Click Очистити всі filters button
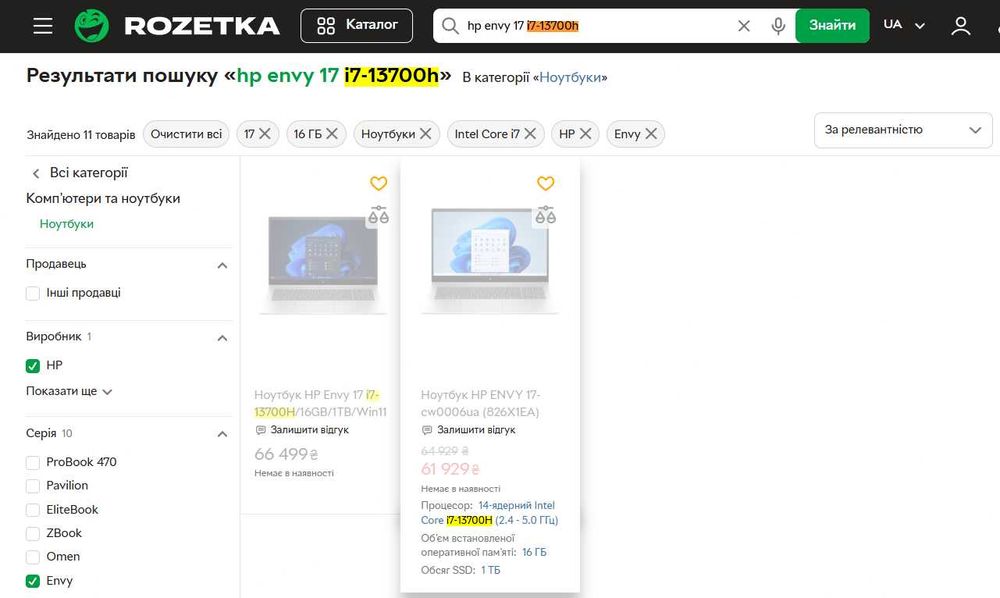The width and height of the screenshot is (1000, 598). (186, 134)
